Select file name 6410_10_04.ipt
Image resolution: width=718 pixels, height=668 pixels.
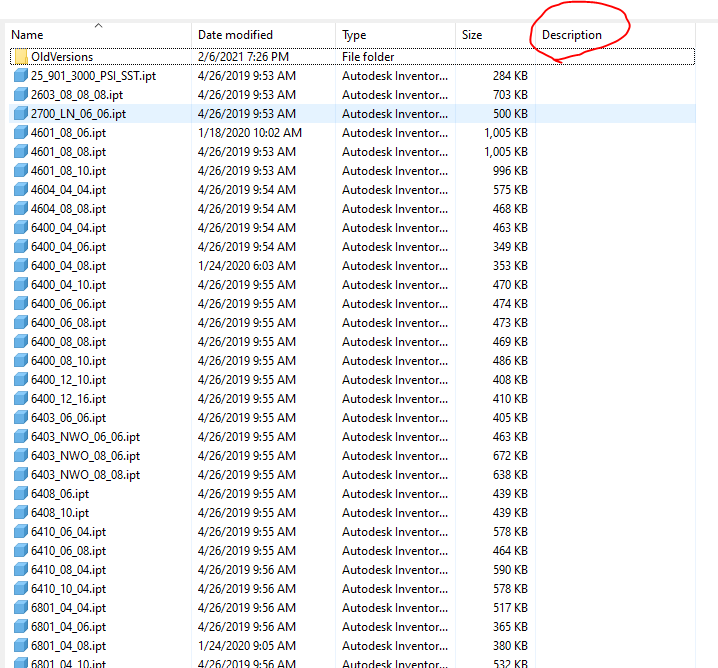coord(68,589)
